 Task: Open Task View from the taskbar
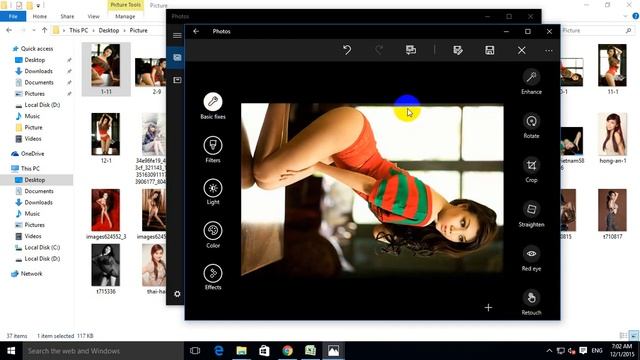[x=195, y=351]
